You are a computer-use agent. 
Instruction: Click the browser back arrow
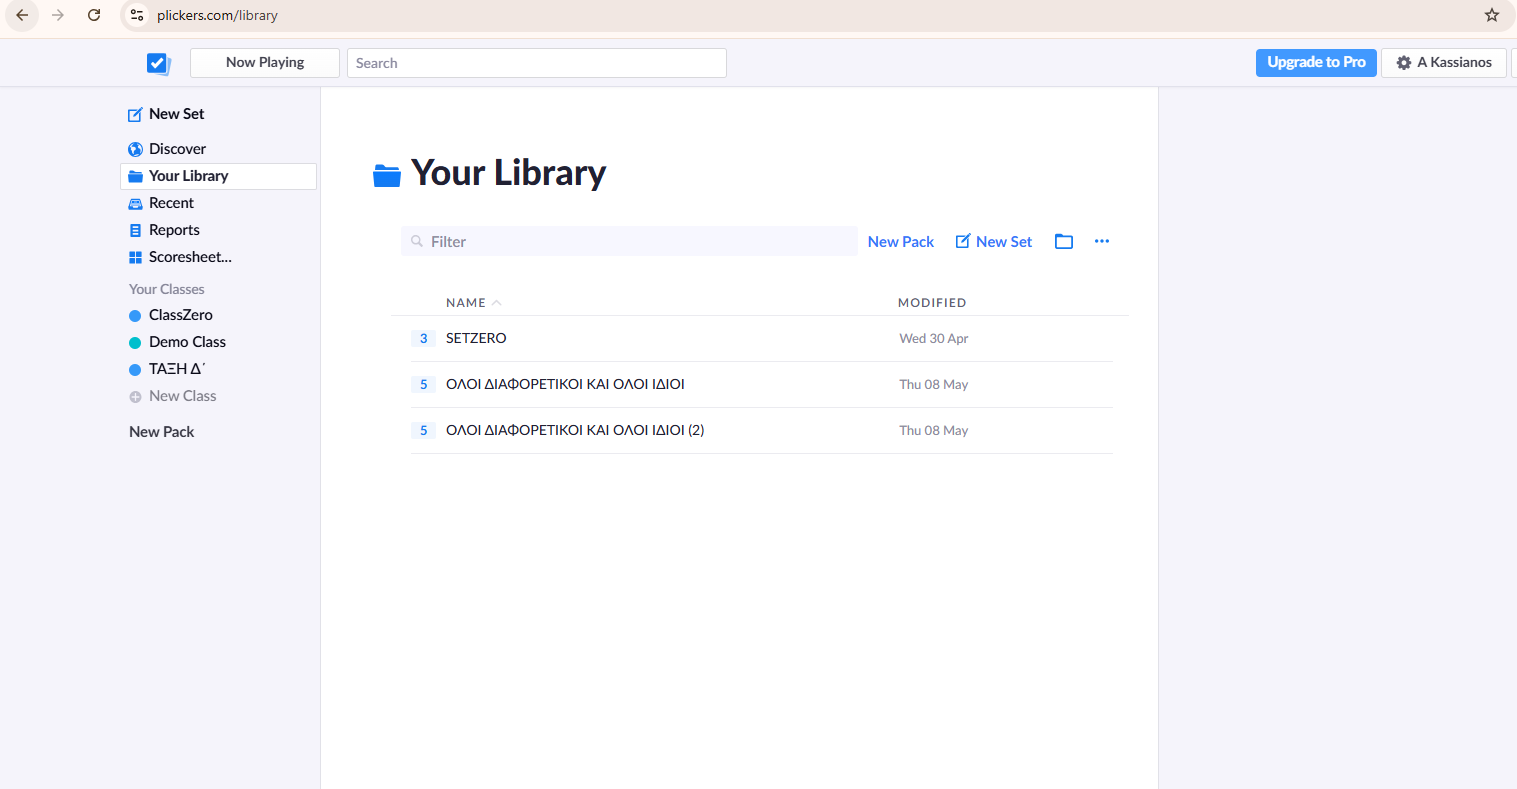point(22,15)
